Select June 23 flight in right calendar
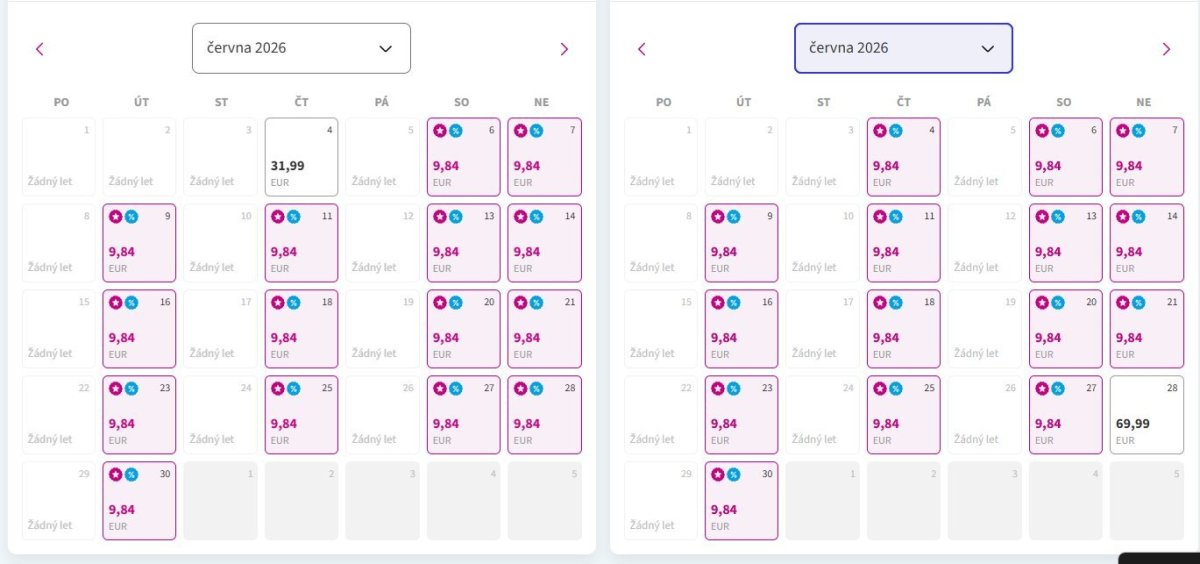The height and width of the screenshot is (564, 1200). tap(741, 415)
